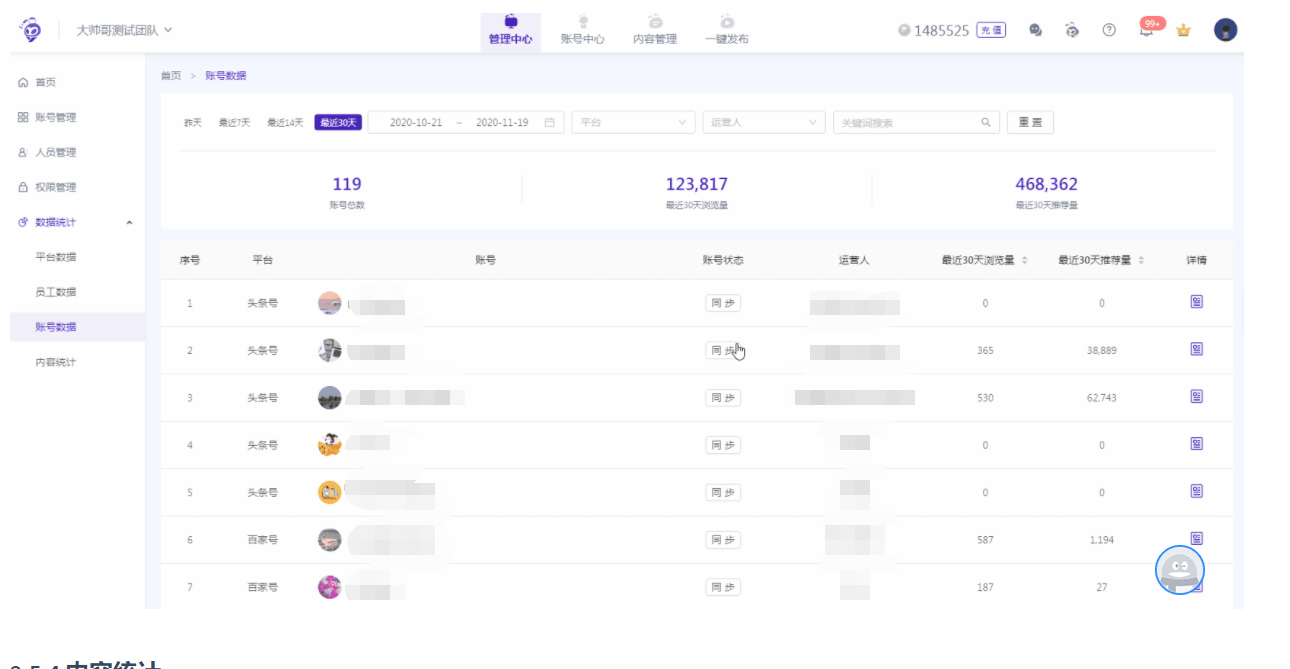Screen dimensions: 1290x669
Task: Expand the 大帅哥测试团队 team dropdown
Action: pos(124,30)
